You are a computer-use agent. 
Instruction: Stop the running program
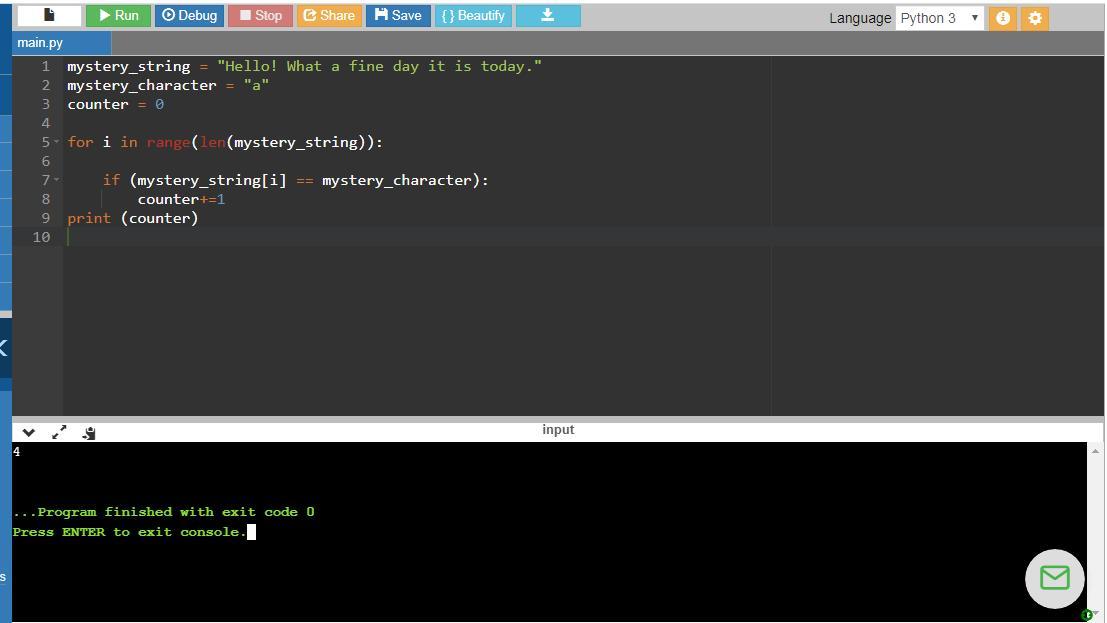[261, 16]
